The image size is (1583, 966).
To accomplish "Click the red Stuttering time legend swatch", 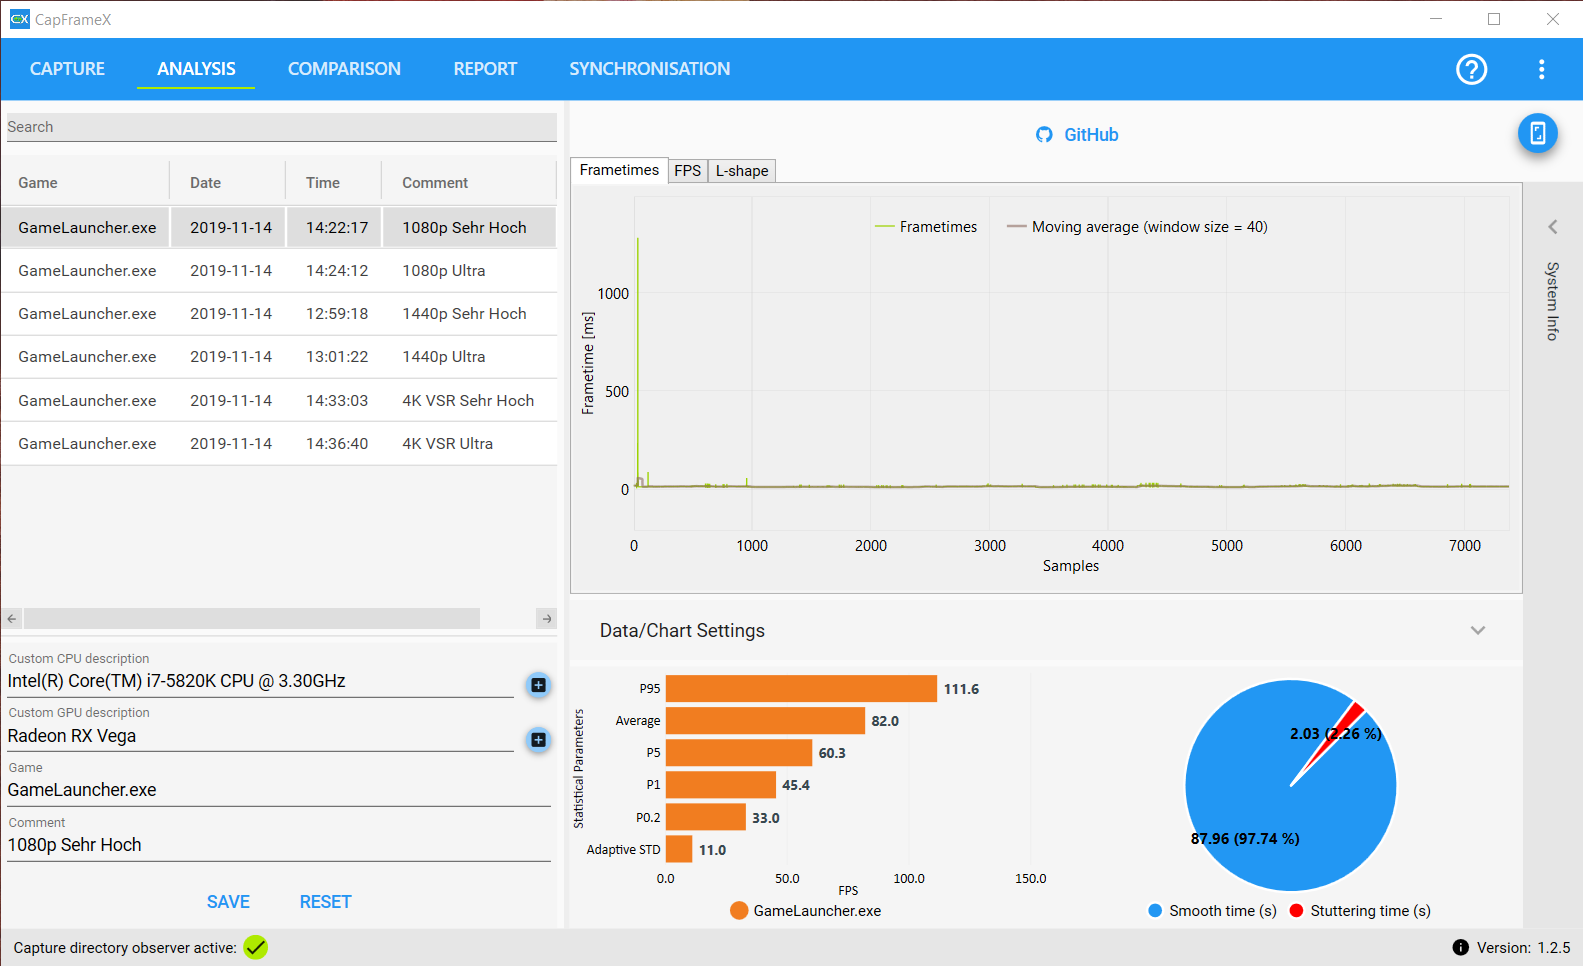I will pos(1296,911).
